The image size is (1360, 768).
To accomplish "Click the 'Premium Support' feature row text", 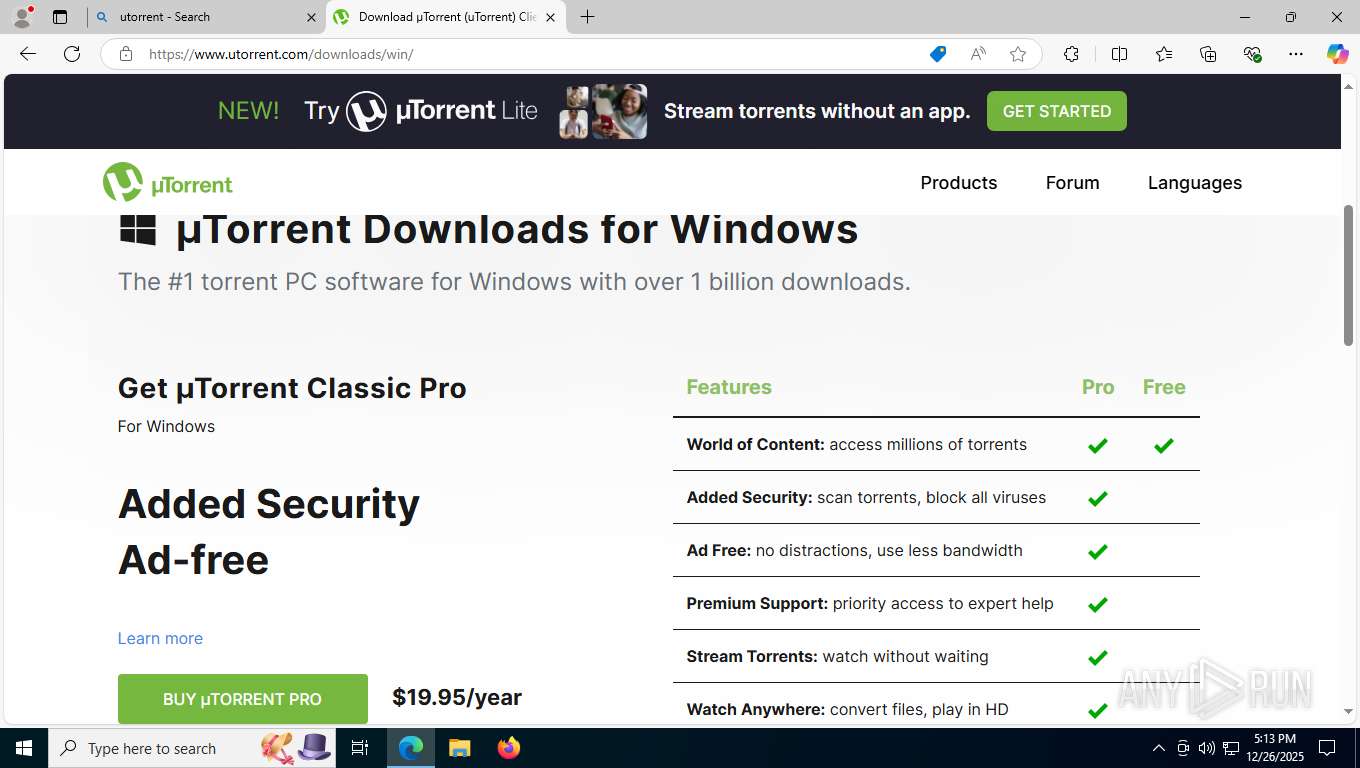I will [x=870, y=603].
